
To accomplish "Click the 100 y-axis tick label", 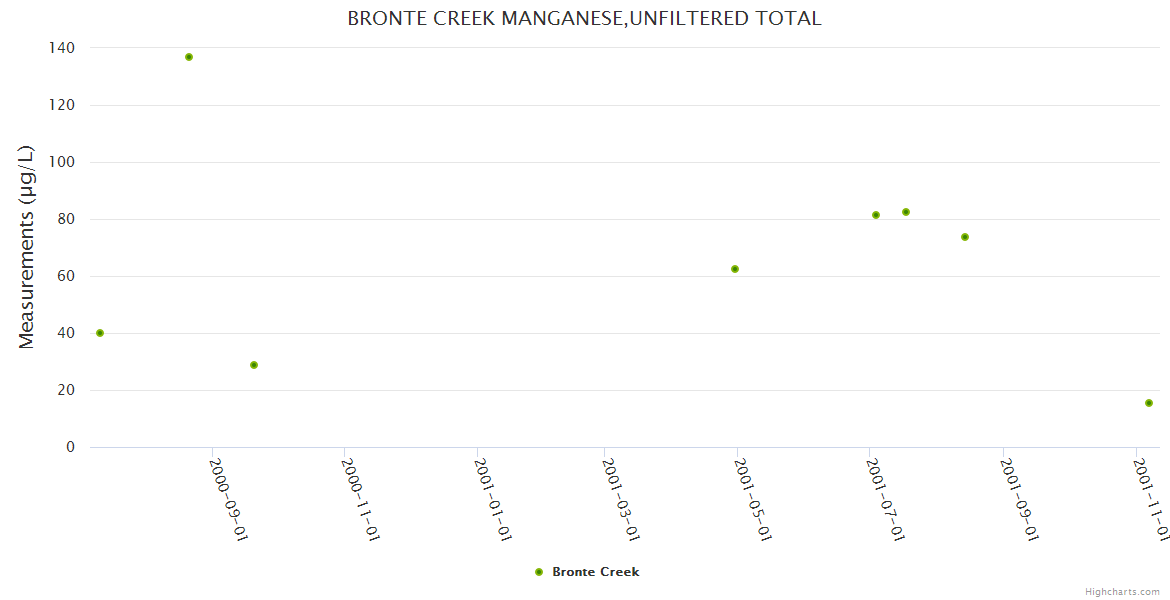I will (62, 162).
